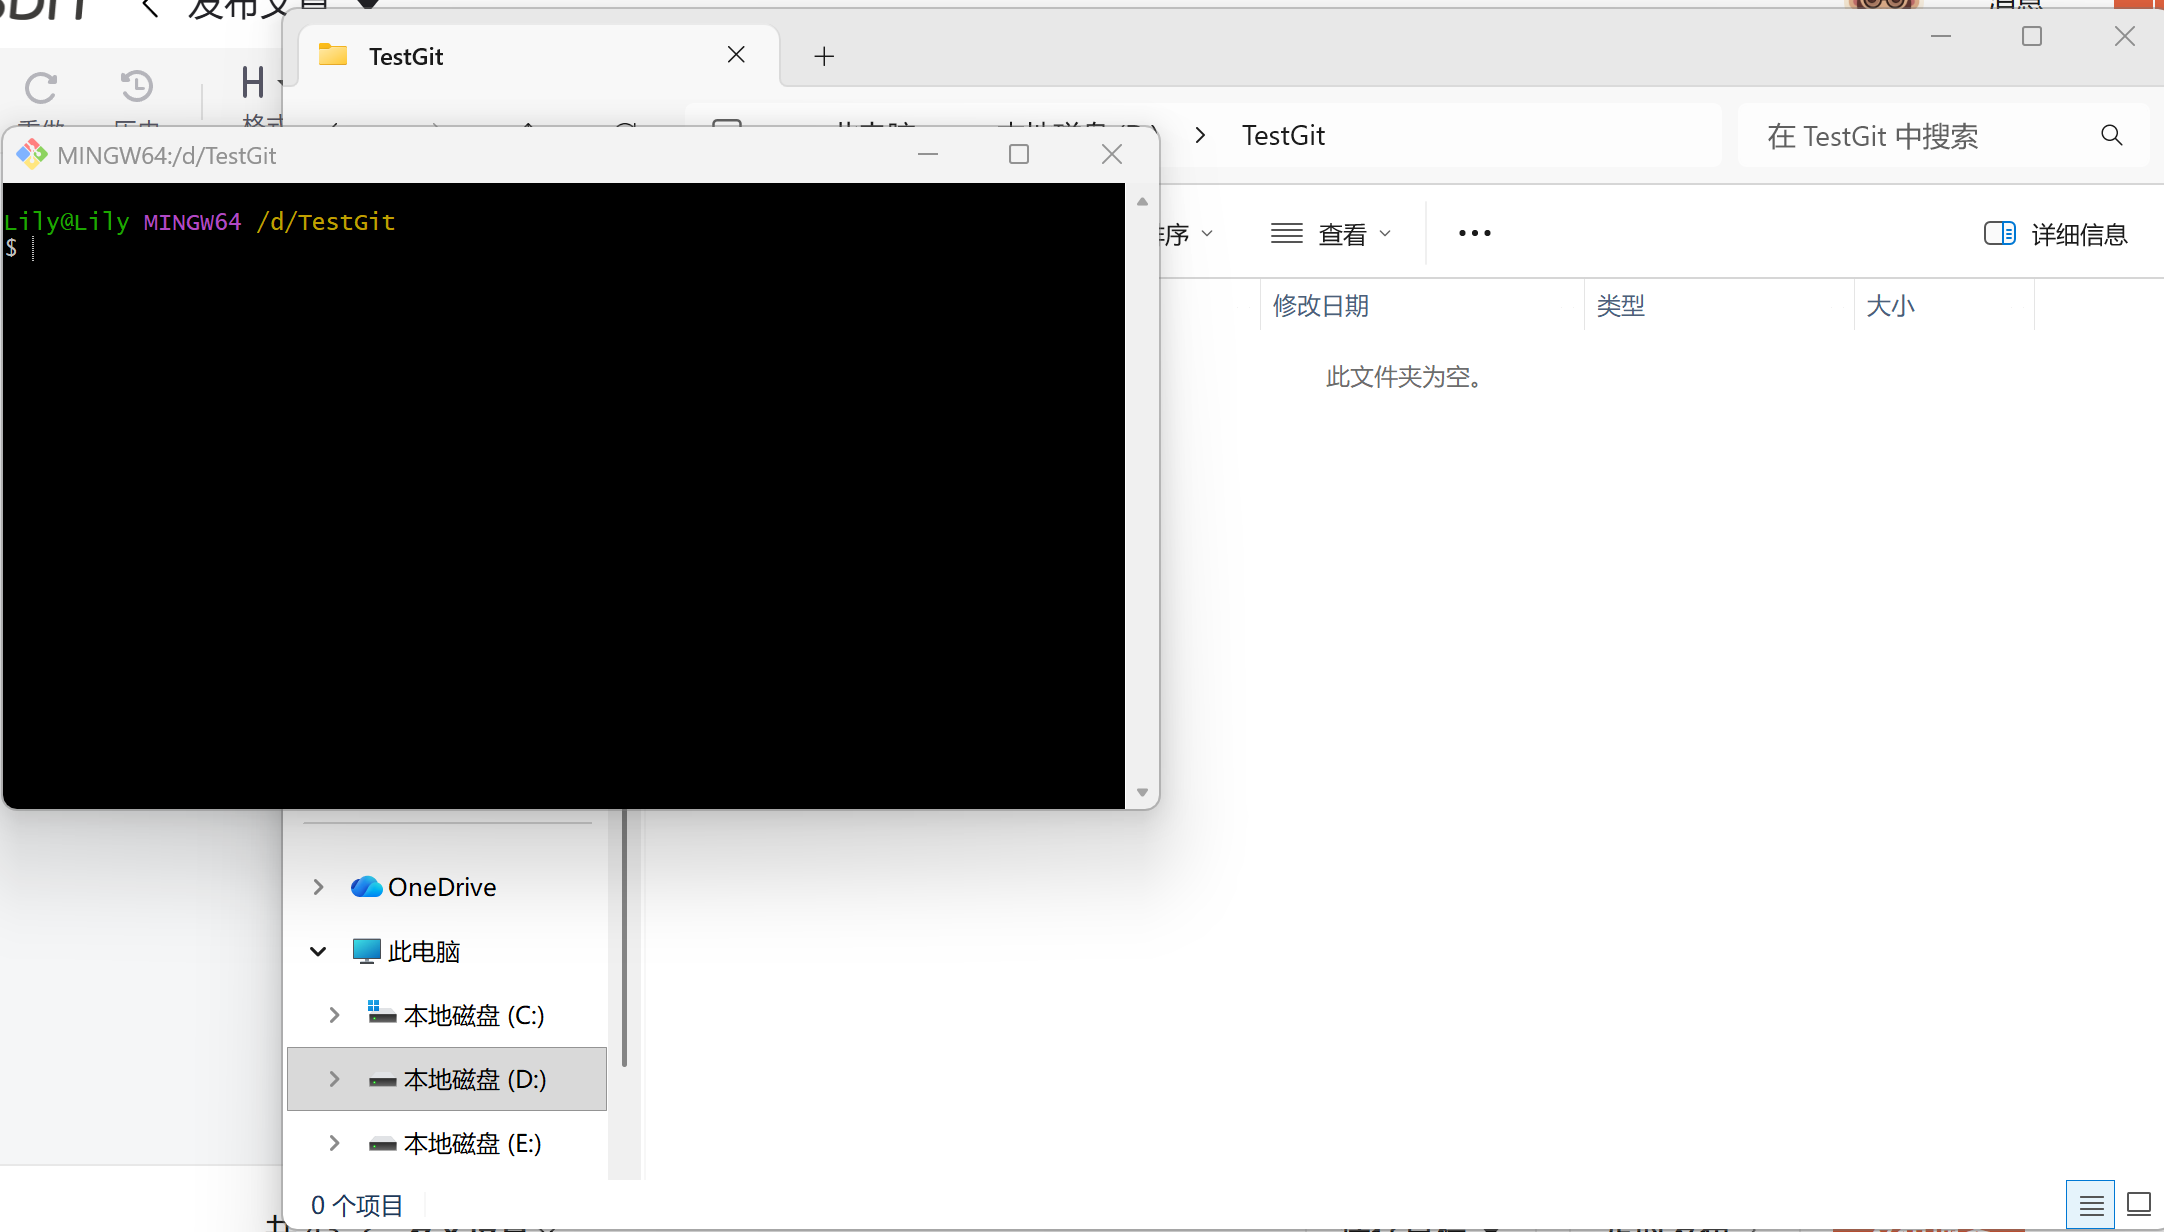Sort by 类型 column header
This screenshot has width=2164, height=1232.
click(x=1620, y=306)
